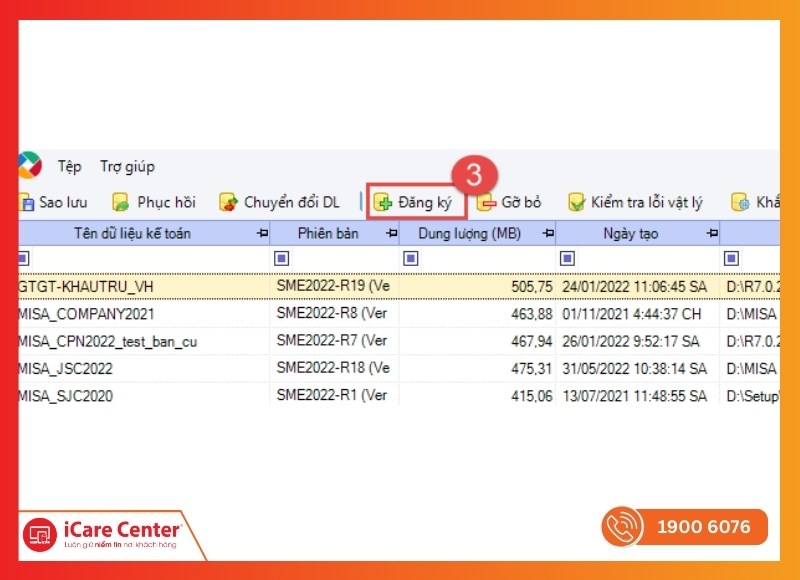Pin the Ngày tạo column

pyautogui.click(x=712, y=234)
